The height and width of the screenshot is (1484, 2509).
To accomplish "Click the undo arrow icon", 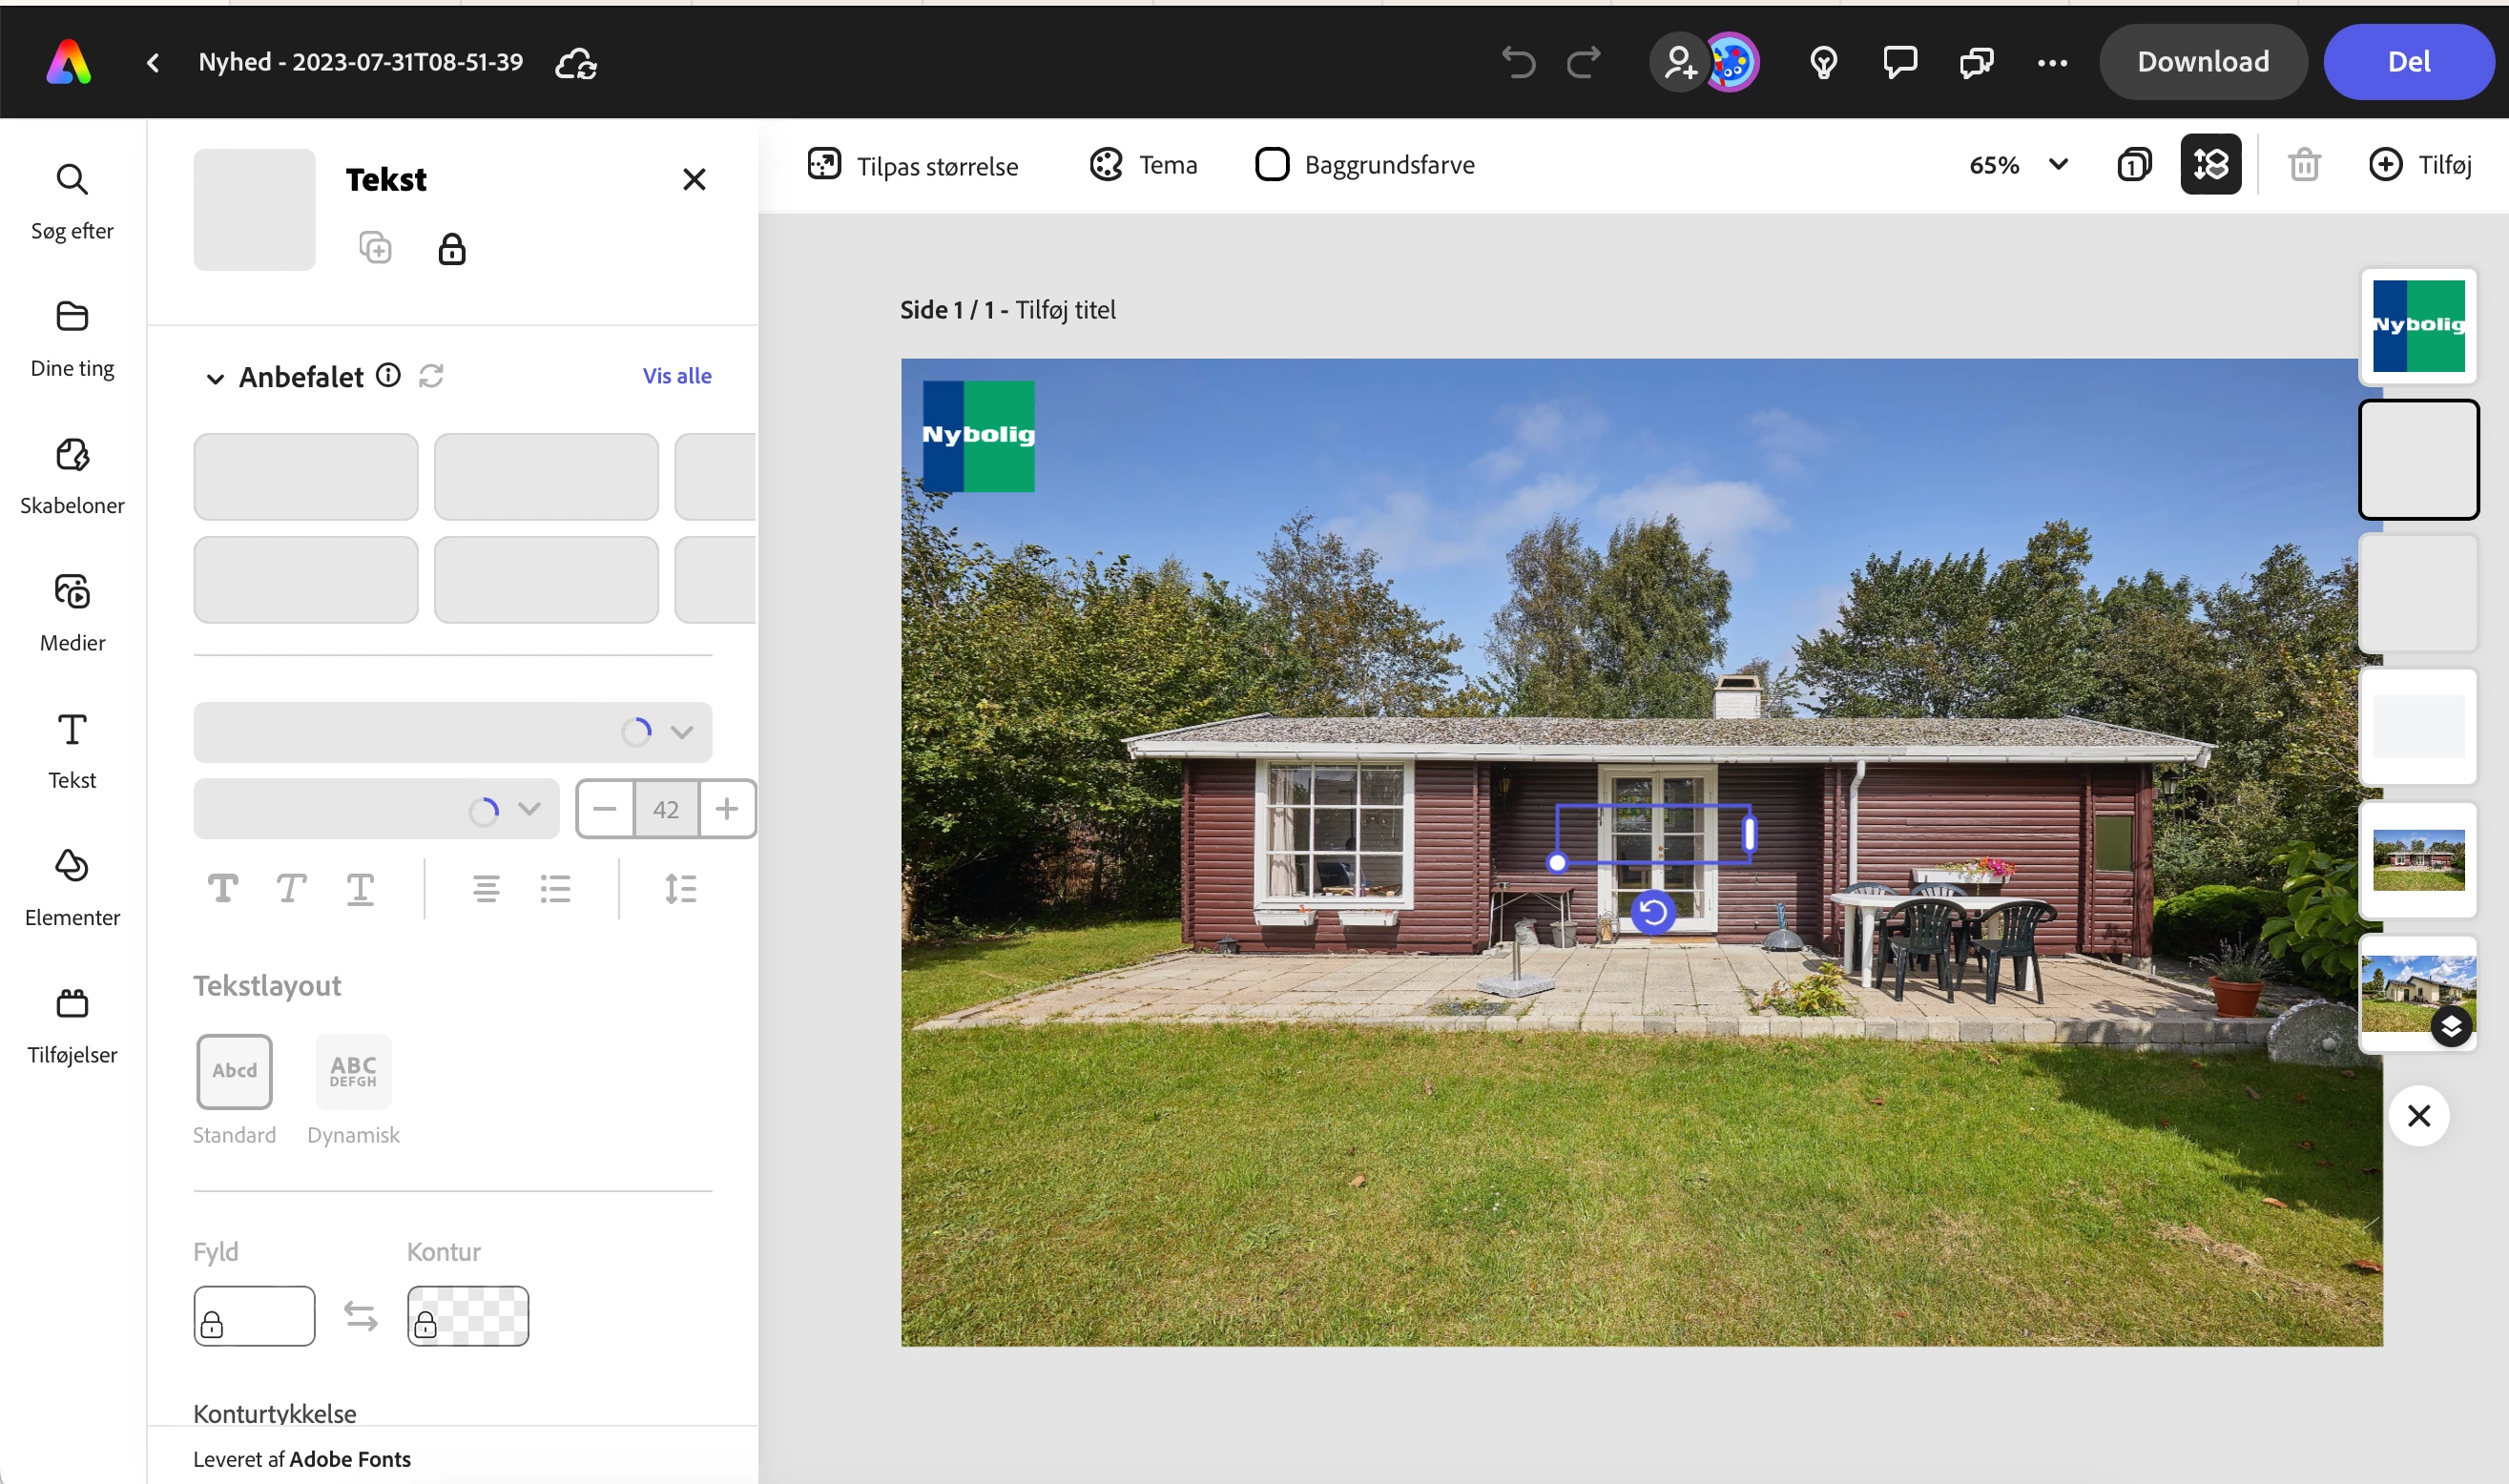I will click(x=1517, y=62).
